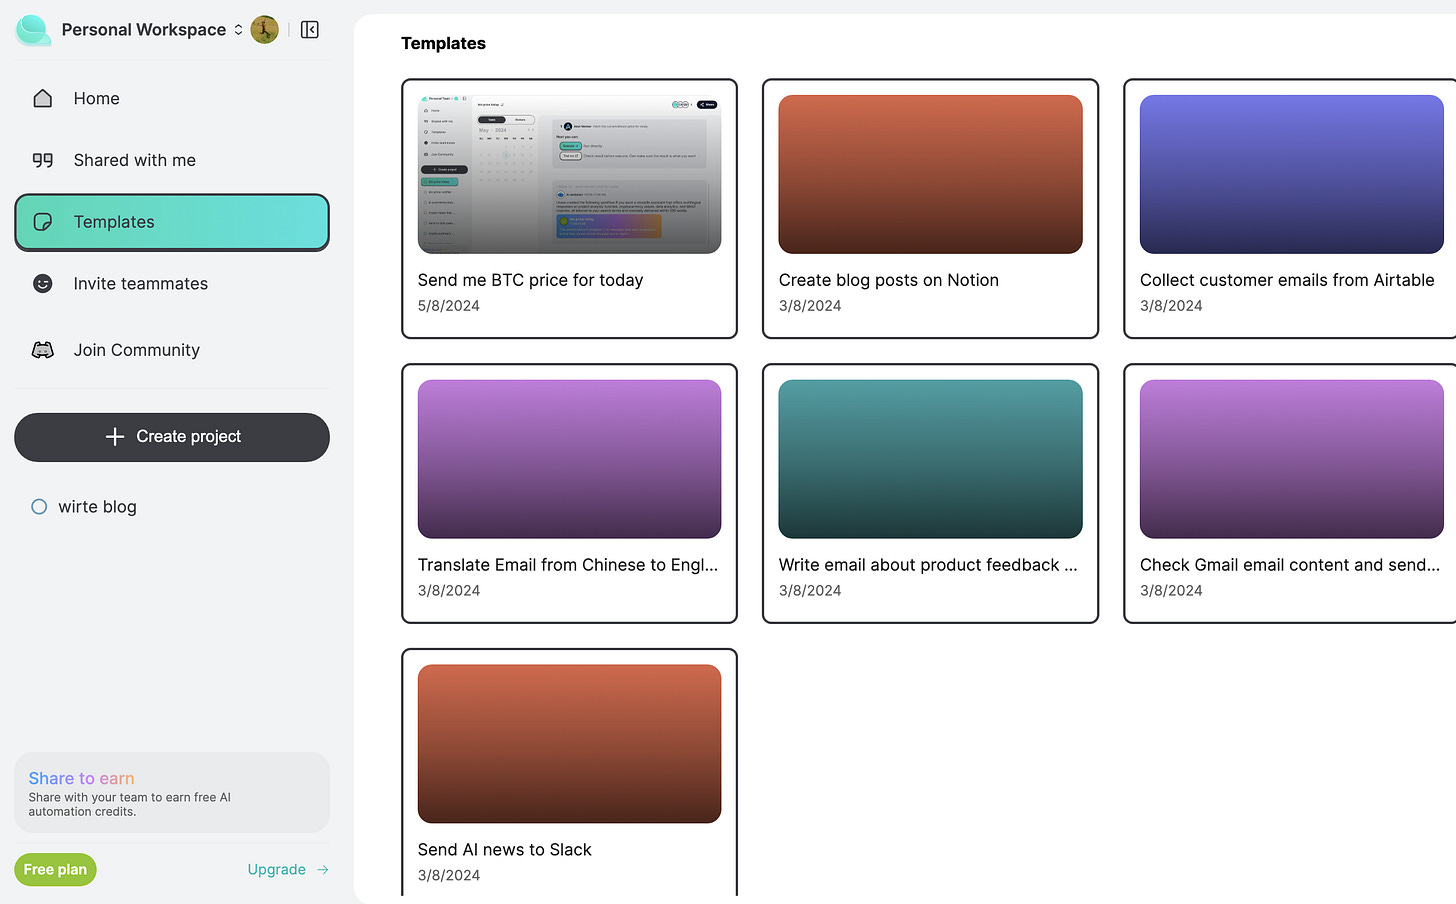This screenshot has width=1456, height=904.
Task: Select the Home icon in the sidebar
Action: (x=42, y=98)
